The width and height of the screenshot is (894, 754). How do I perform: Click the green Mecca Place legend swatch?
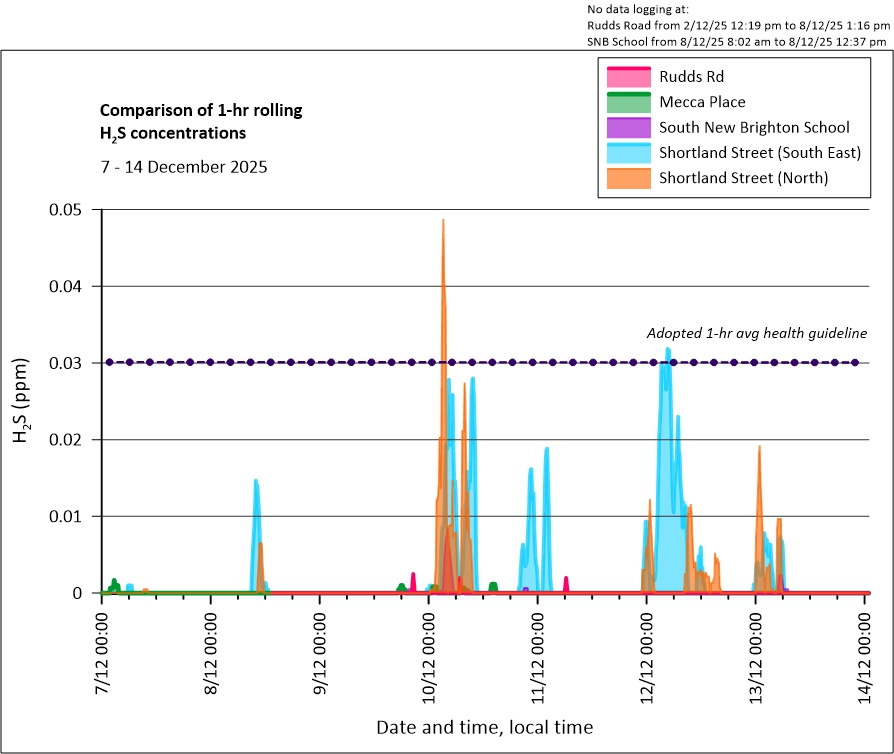coord(628,102)
